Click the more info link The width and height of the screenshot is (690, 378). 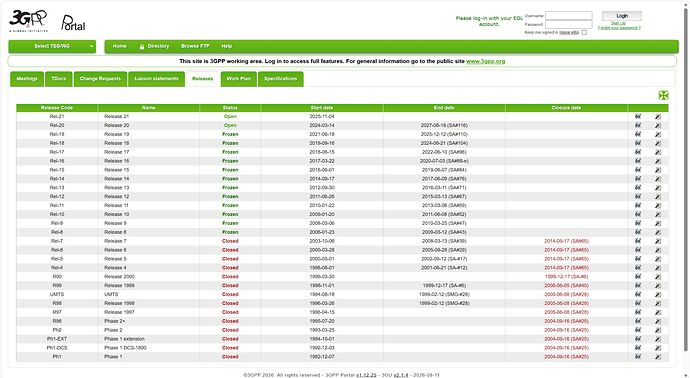point(569,33)
